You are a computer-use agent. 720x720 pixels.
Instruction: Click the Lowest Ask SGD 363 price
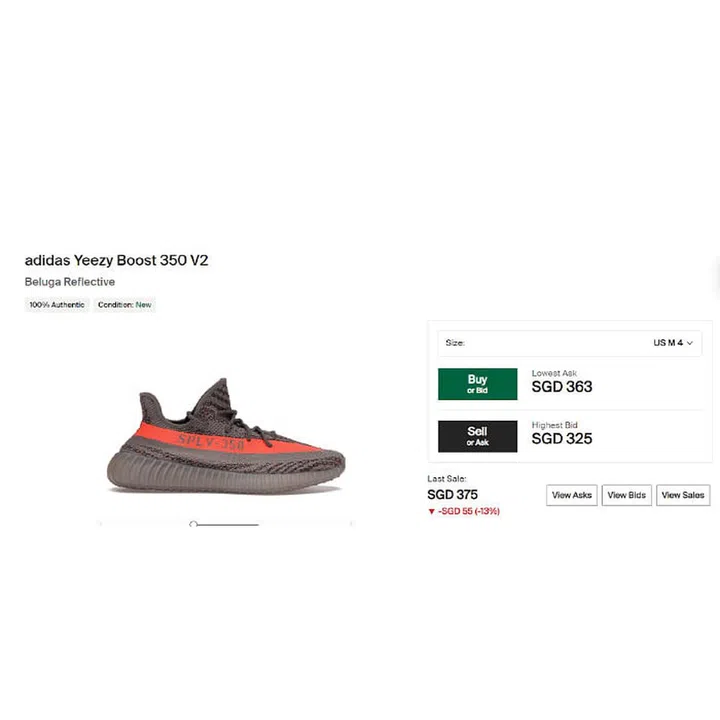[x=562, y=387]
